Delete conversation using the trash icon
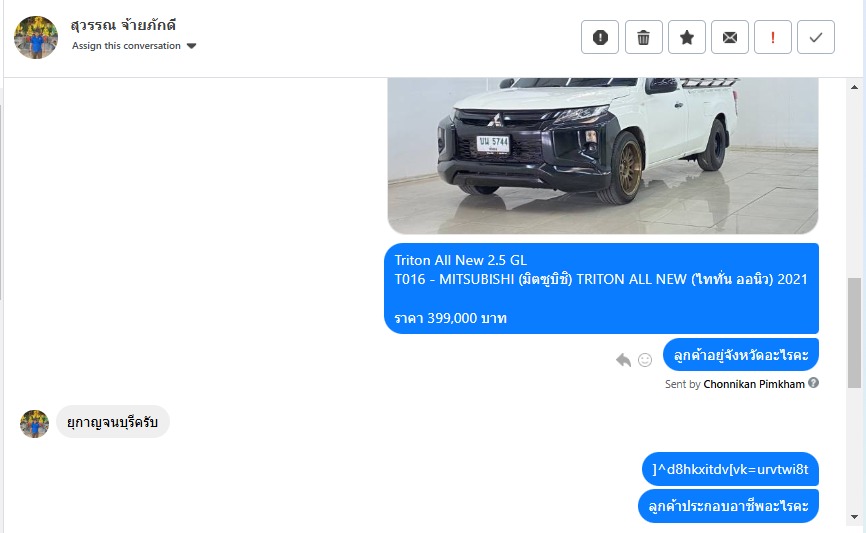Viewport: 866px width, 533px height. (x=643, y=37)
